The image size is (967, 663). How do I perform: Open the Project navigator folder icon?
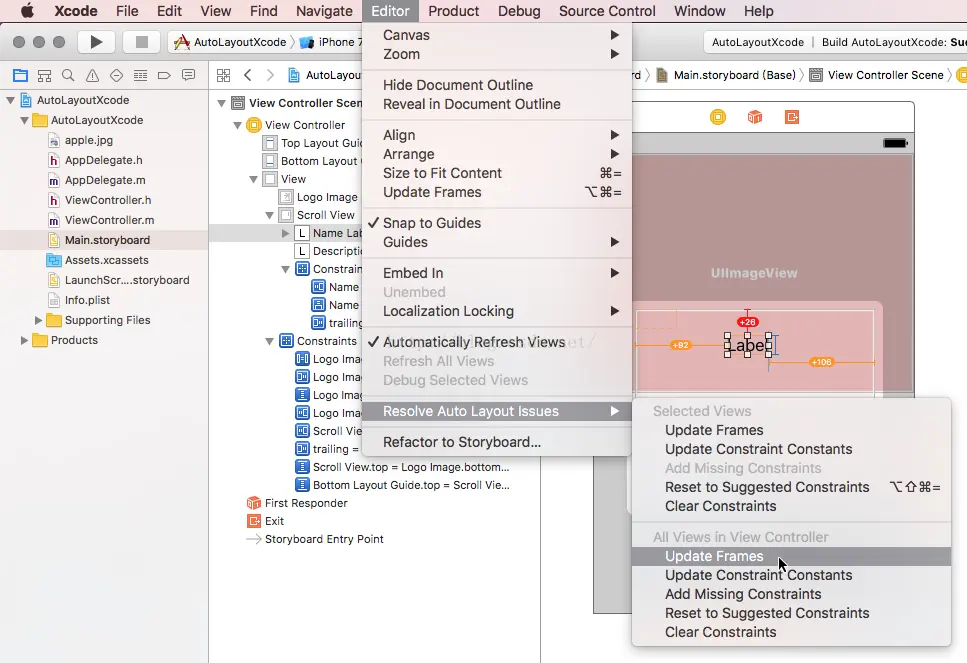pos(20,75)
